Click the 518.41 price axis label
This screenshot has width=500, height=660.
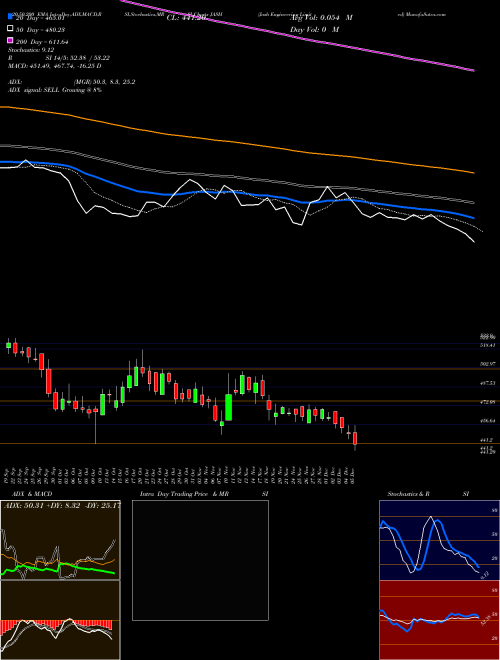pos(487,345)
